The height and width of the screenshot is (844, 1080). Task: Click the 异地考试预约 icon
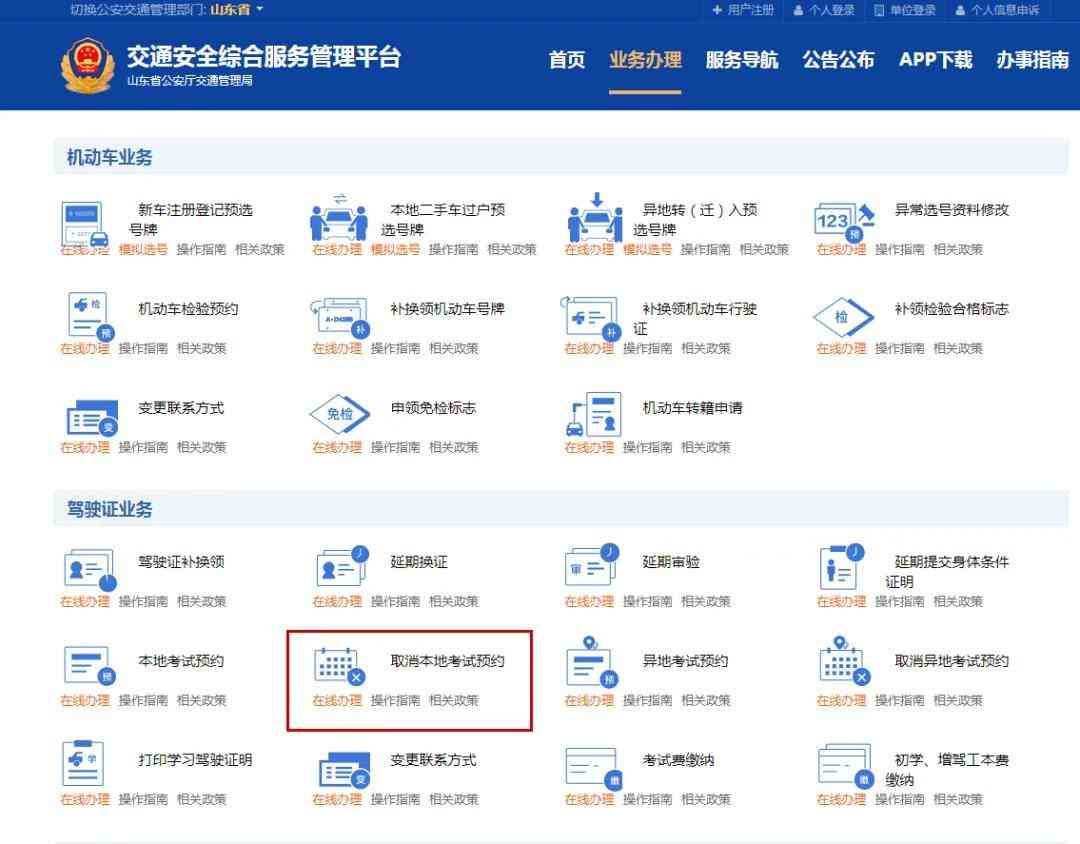click(x=591, y=663)
